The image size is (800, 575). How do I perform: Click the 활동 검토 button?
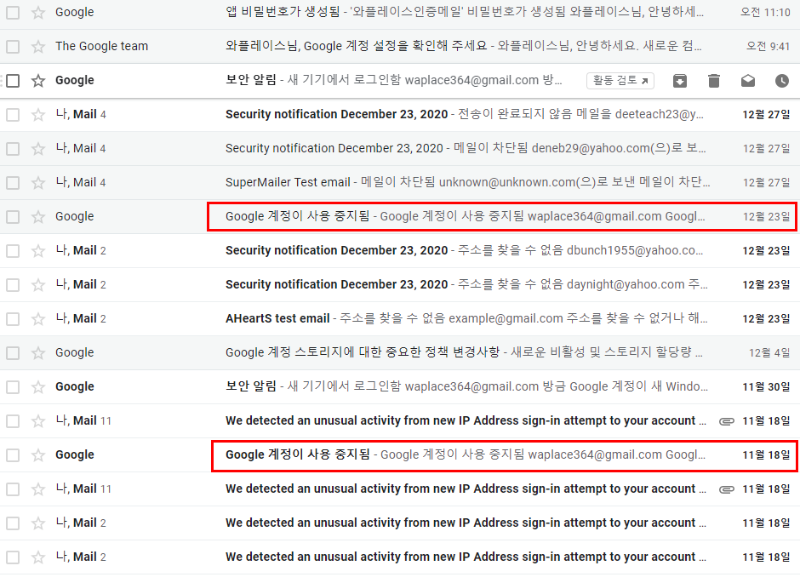pos(619,81)
